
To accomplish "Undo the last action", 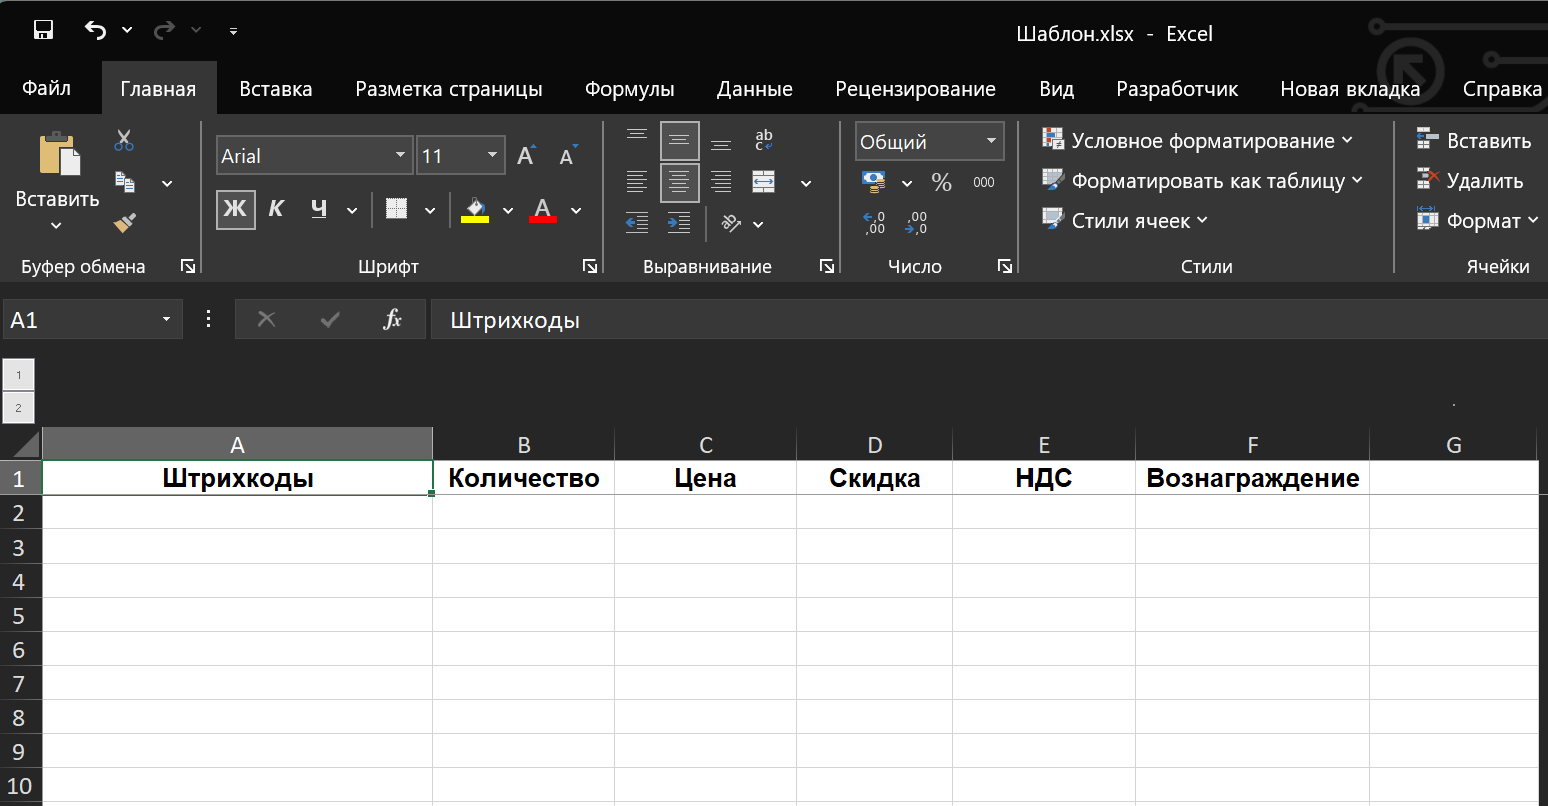I will [95, 30].
